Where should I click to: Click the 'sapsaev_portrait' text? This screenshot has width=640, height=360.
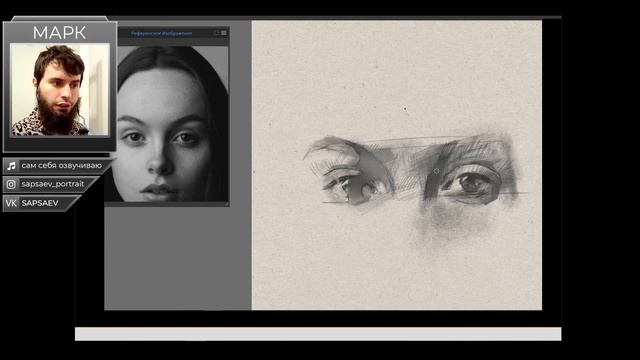(53, 184)
